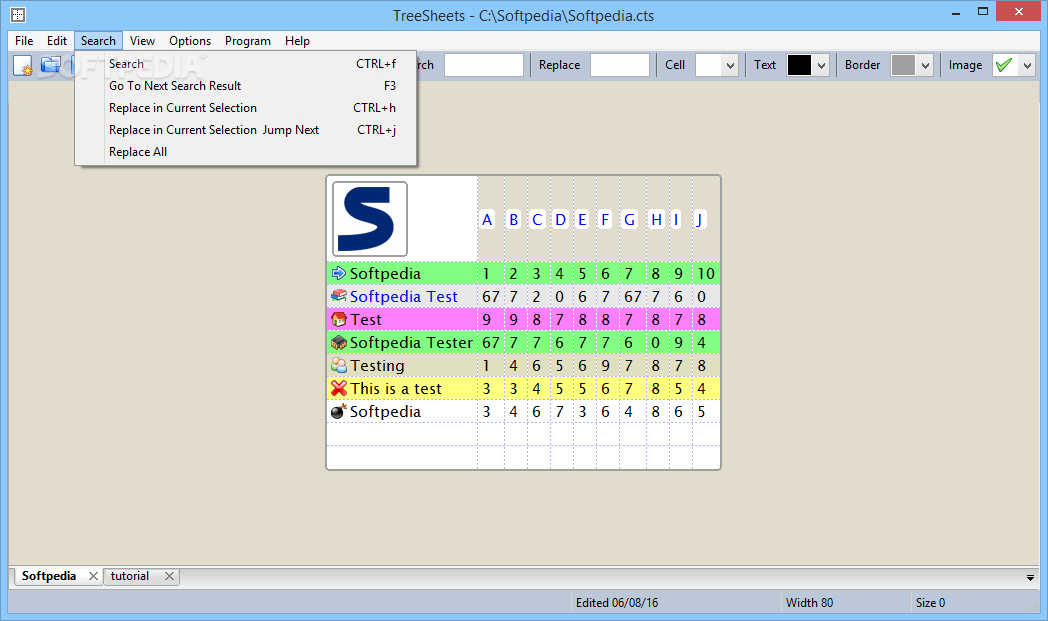Select the Softpedia Tester label cell
Screen dimensions: 1048x621
pos(402,342)
